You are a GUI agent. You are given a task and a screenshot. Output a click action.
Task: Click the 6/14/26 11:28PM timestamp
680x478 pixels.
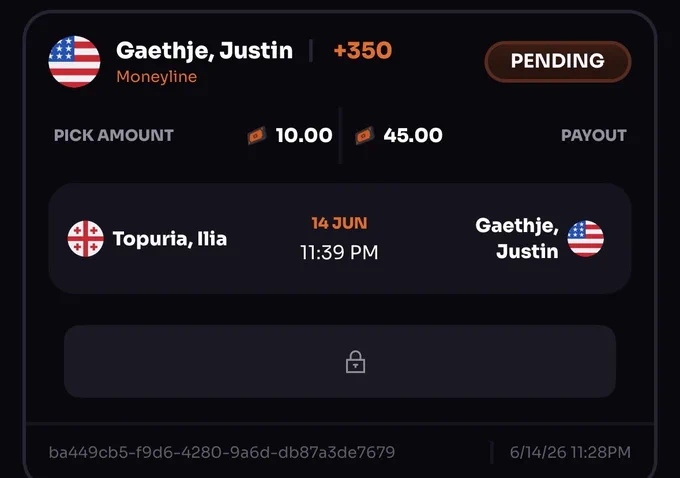click(x=570, y=452)
